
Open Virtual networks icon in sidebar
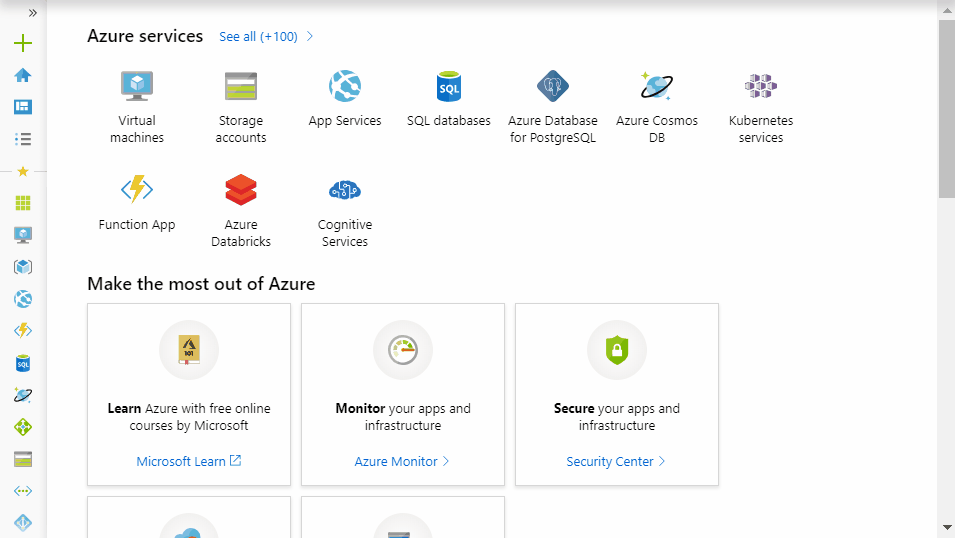click(x=23, y=491)
